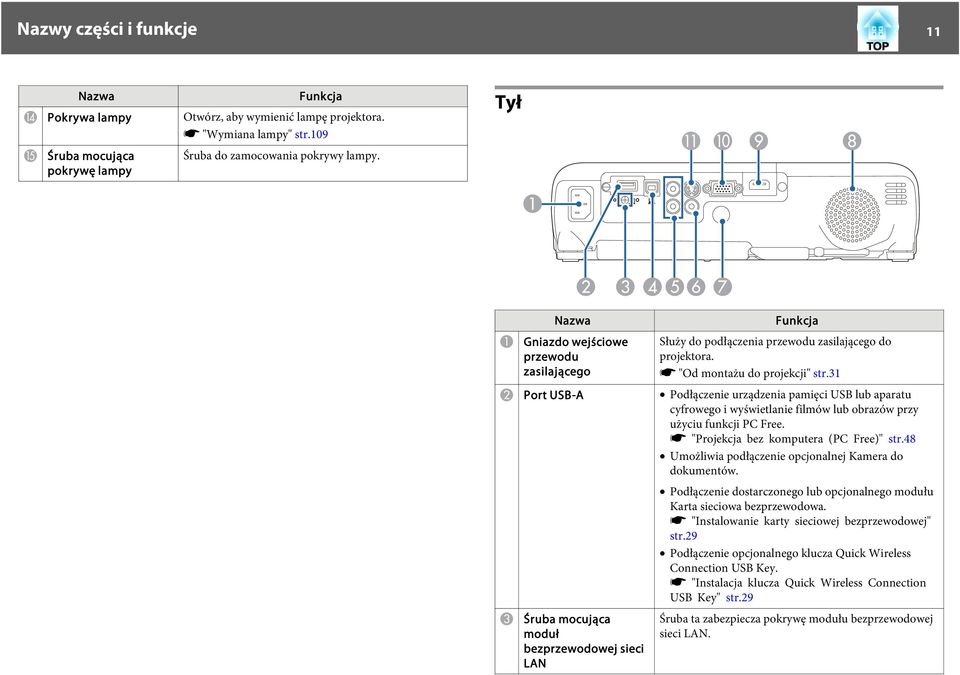The height and width of the screenshot is (675, 960).
Task: Click the VGA connector in the rear diagram
Action: pos(722,188)
